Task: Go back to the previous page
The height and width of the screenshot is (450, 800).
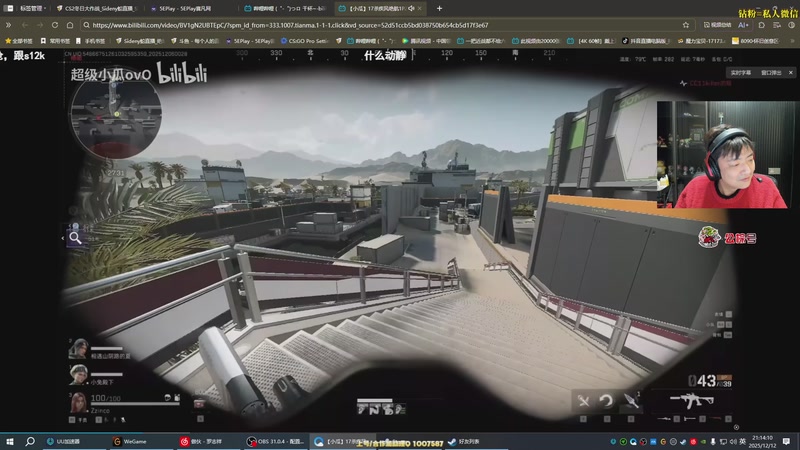Action: 24,25
